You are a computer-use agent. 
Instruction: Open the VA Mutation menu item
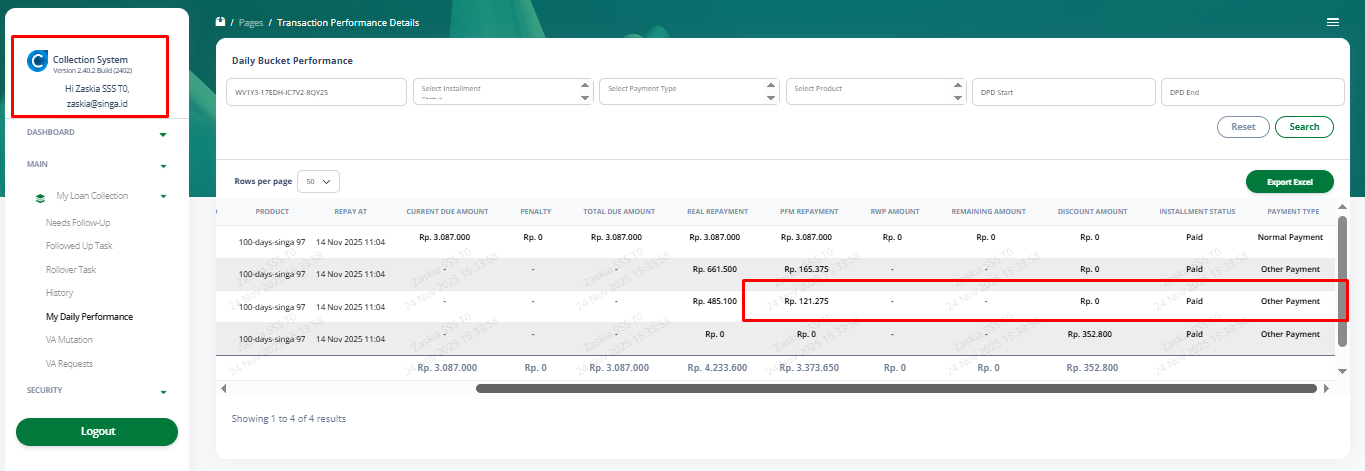coord(69,340)
